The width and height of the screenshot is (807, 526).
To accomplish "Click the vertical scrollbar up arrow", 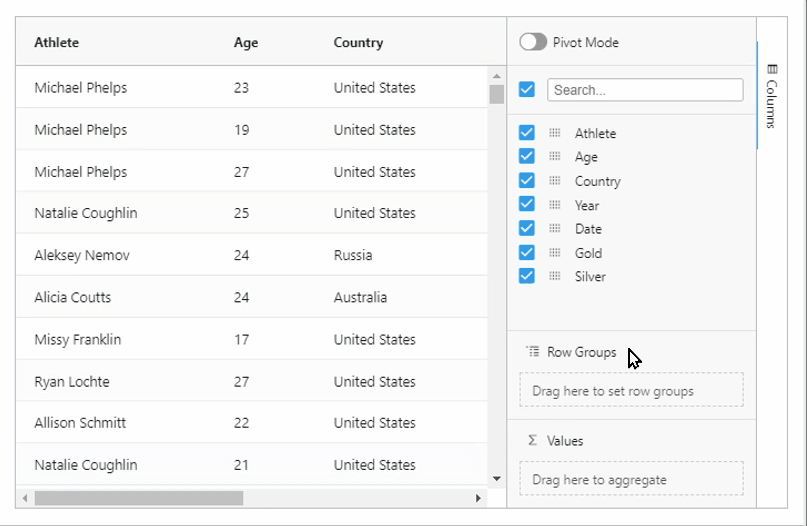I will pyautogui.click(x=496, y=75).
